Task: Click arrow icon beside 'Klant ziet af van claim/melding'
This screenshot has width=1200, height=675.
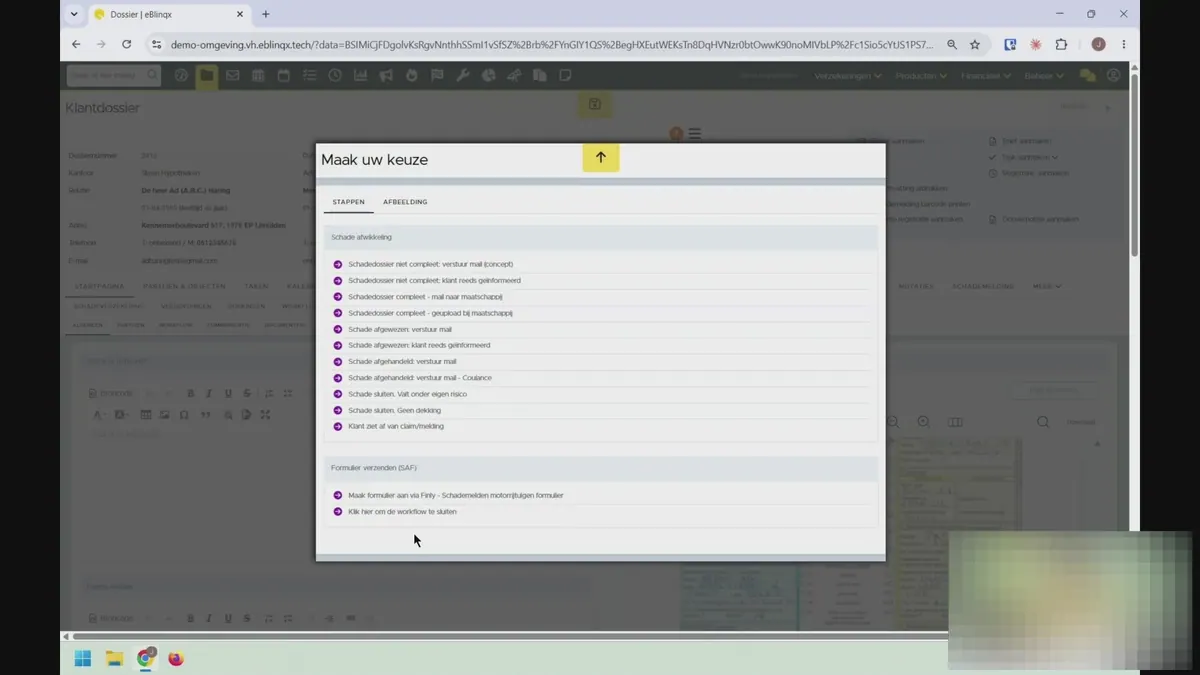Action: point(338,427)
